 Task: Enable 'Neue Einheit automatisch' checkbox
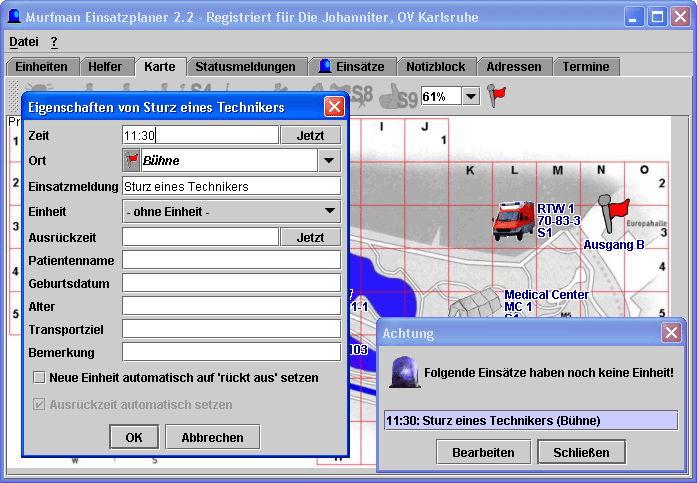(x=40, y=378)
